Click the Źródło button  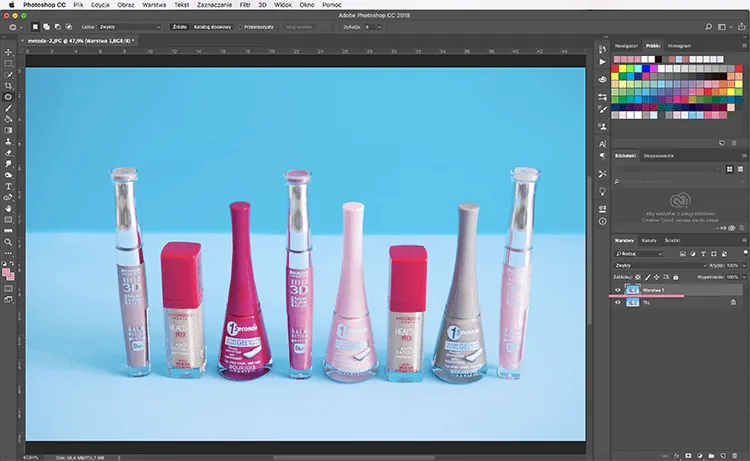coord(178,27)
